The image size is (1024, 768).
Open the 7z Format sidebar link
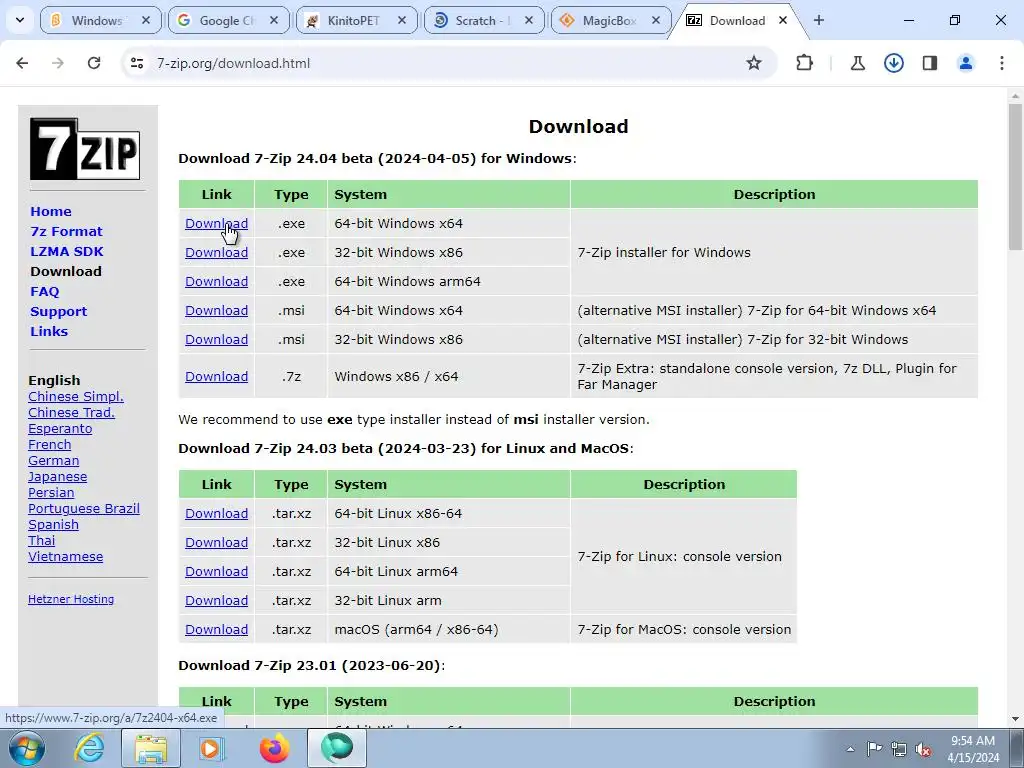[67, 231]
